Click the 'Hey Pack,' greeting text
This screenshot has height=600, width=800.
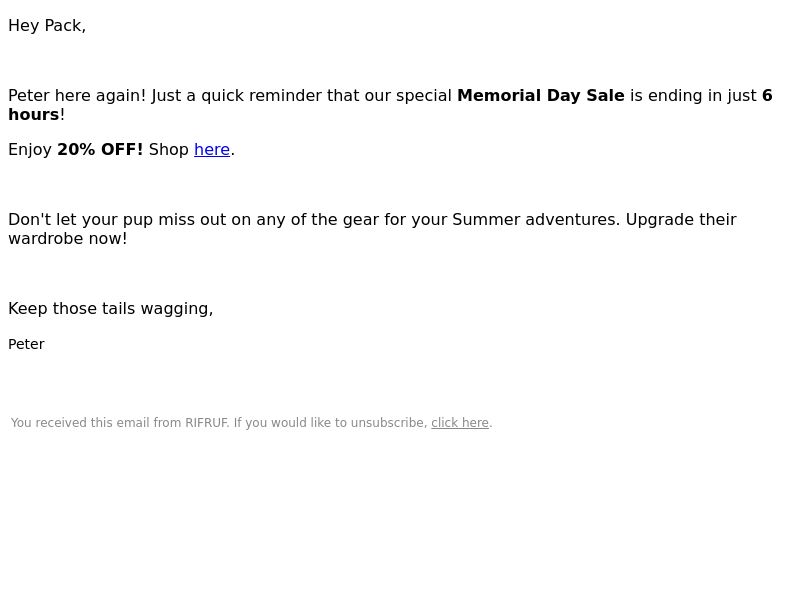pos(47,26)
